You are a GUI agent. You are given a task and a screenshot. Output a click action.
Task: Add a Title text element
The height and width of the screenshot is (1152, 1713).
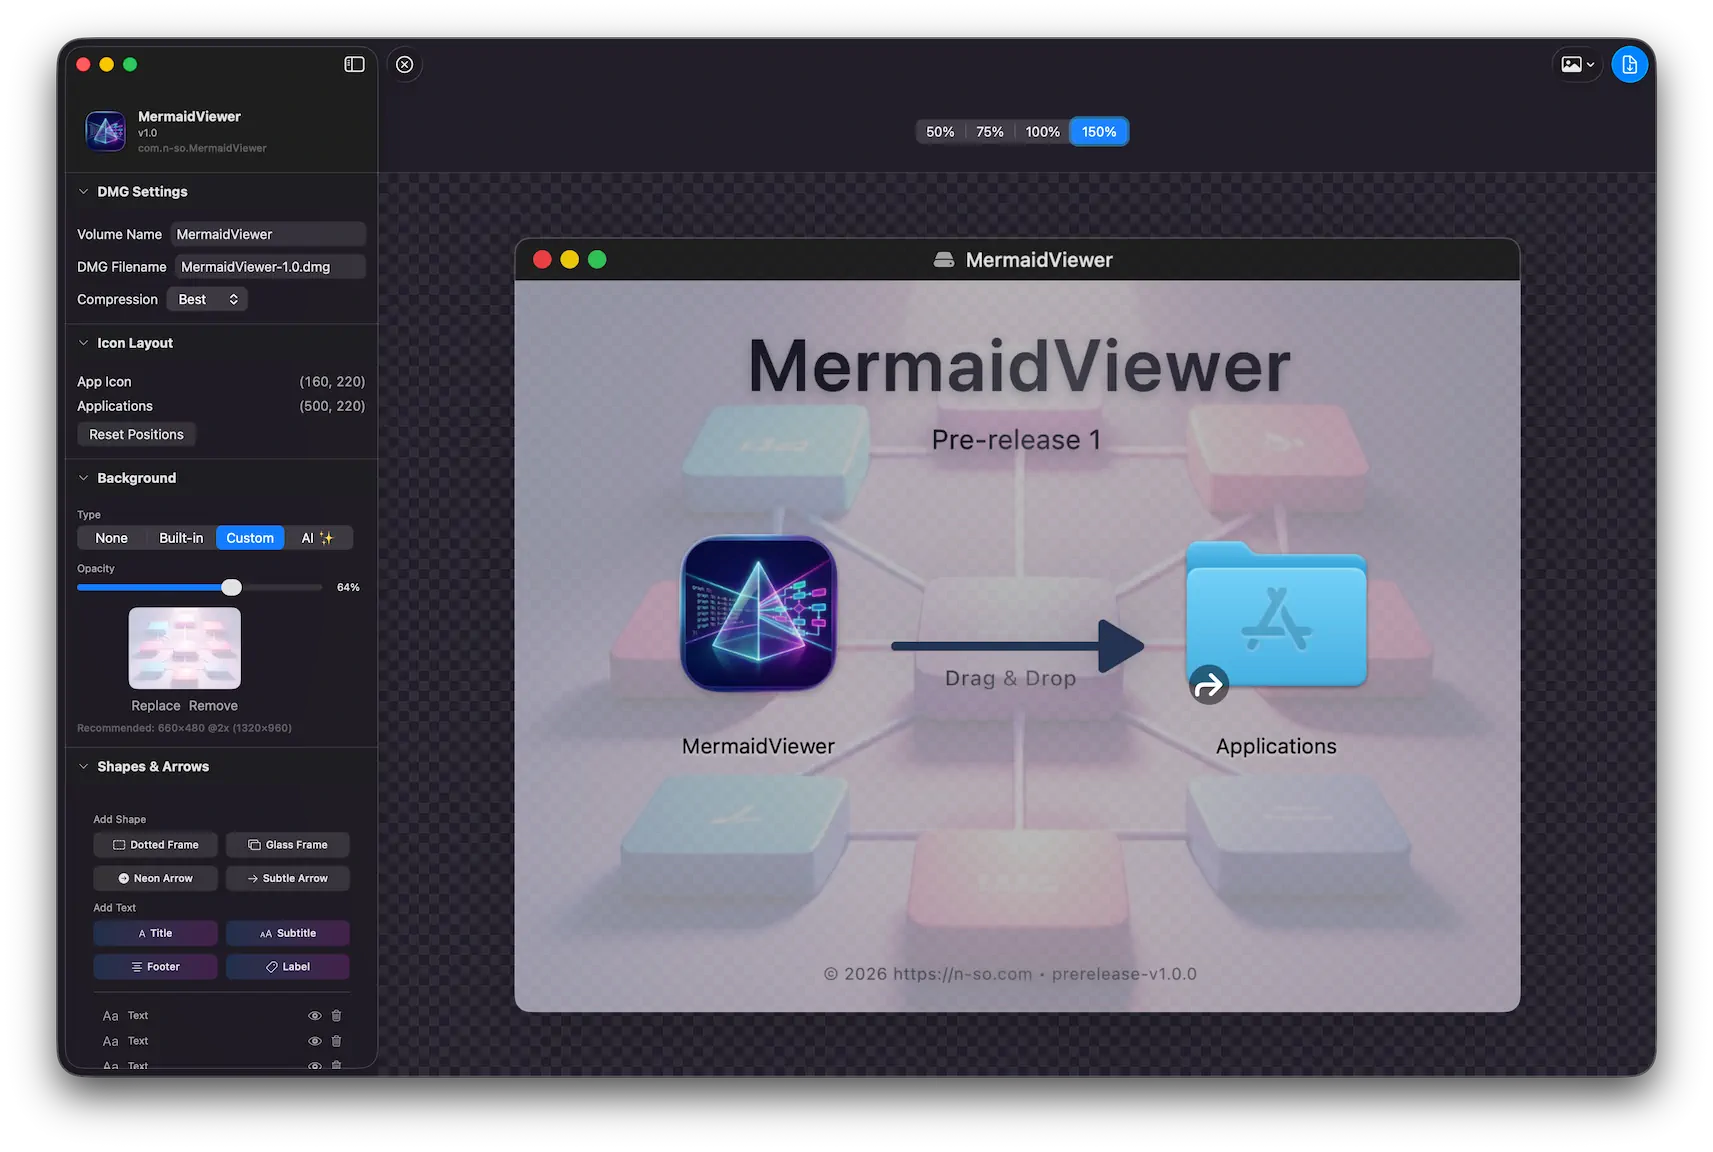[x=155, y=933]
